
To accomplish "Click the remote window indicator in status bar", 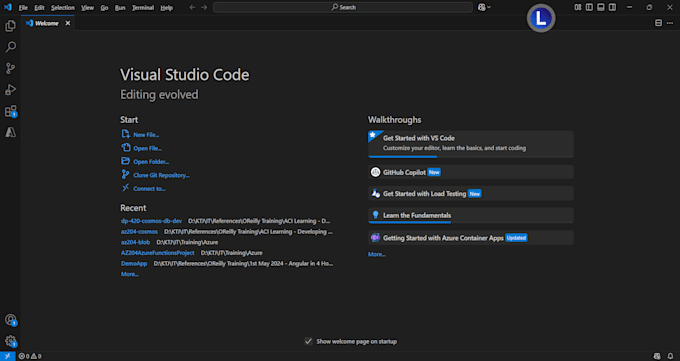I will pyautogui.click(x=7, y=356).
